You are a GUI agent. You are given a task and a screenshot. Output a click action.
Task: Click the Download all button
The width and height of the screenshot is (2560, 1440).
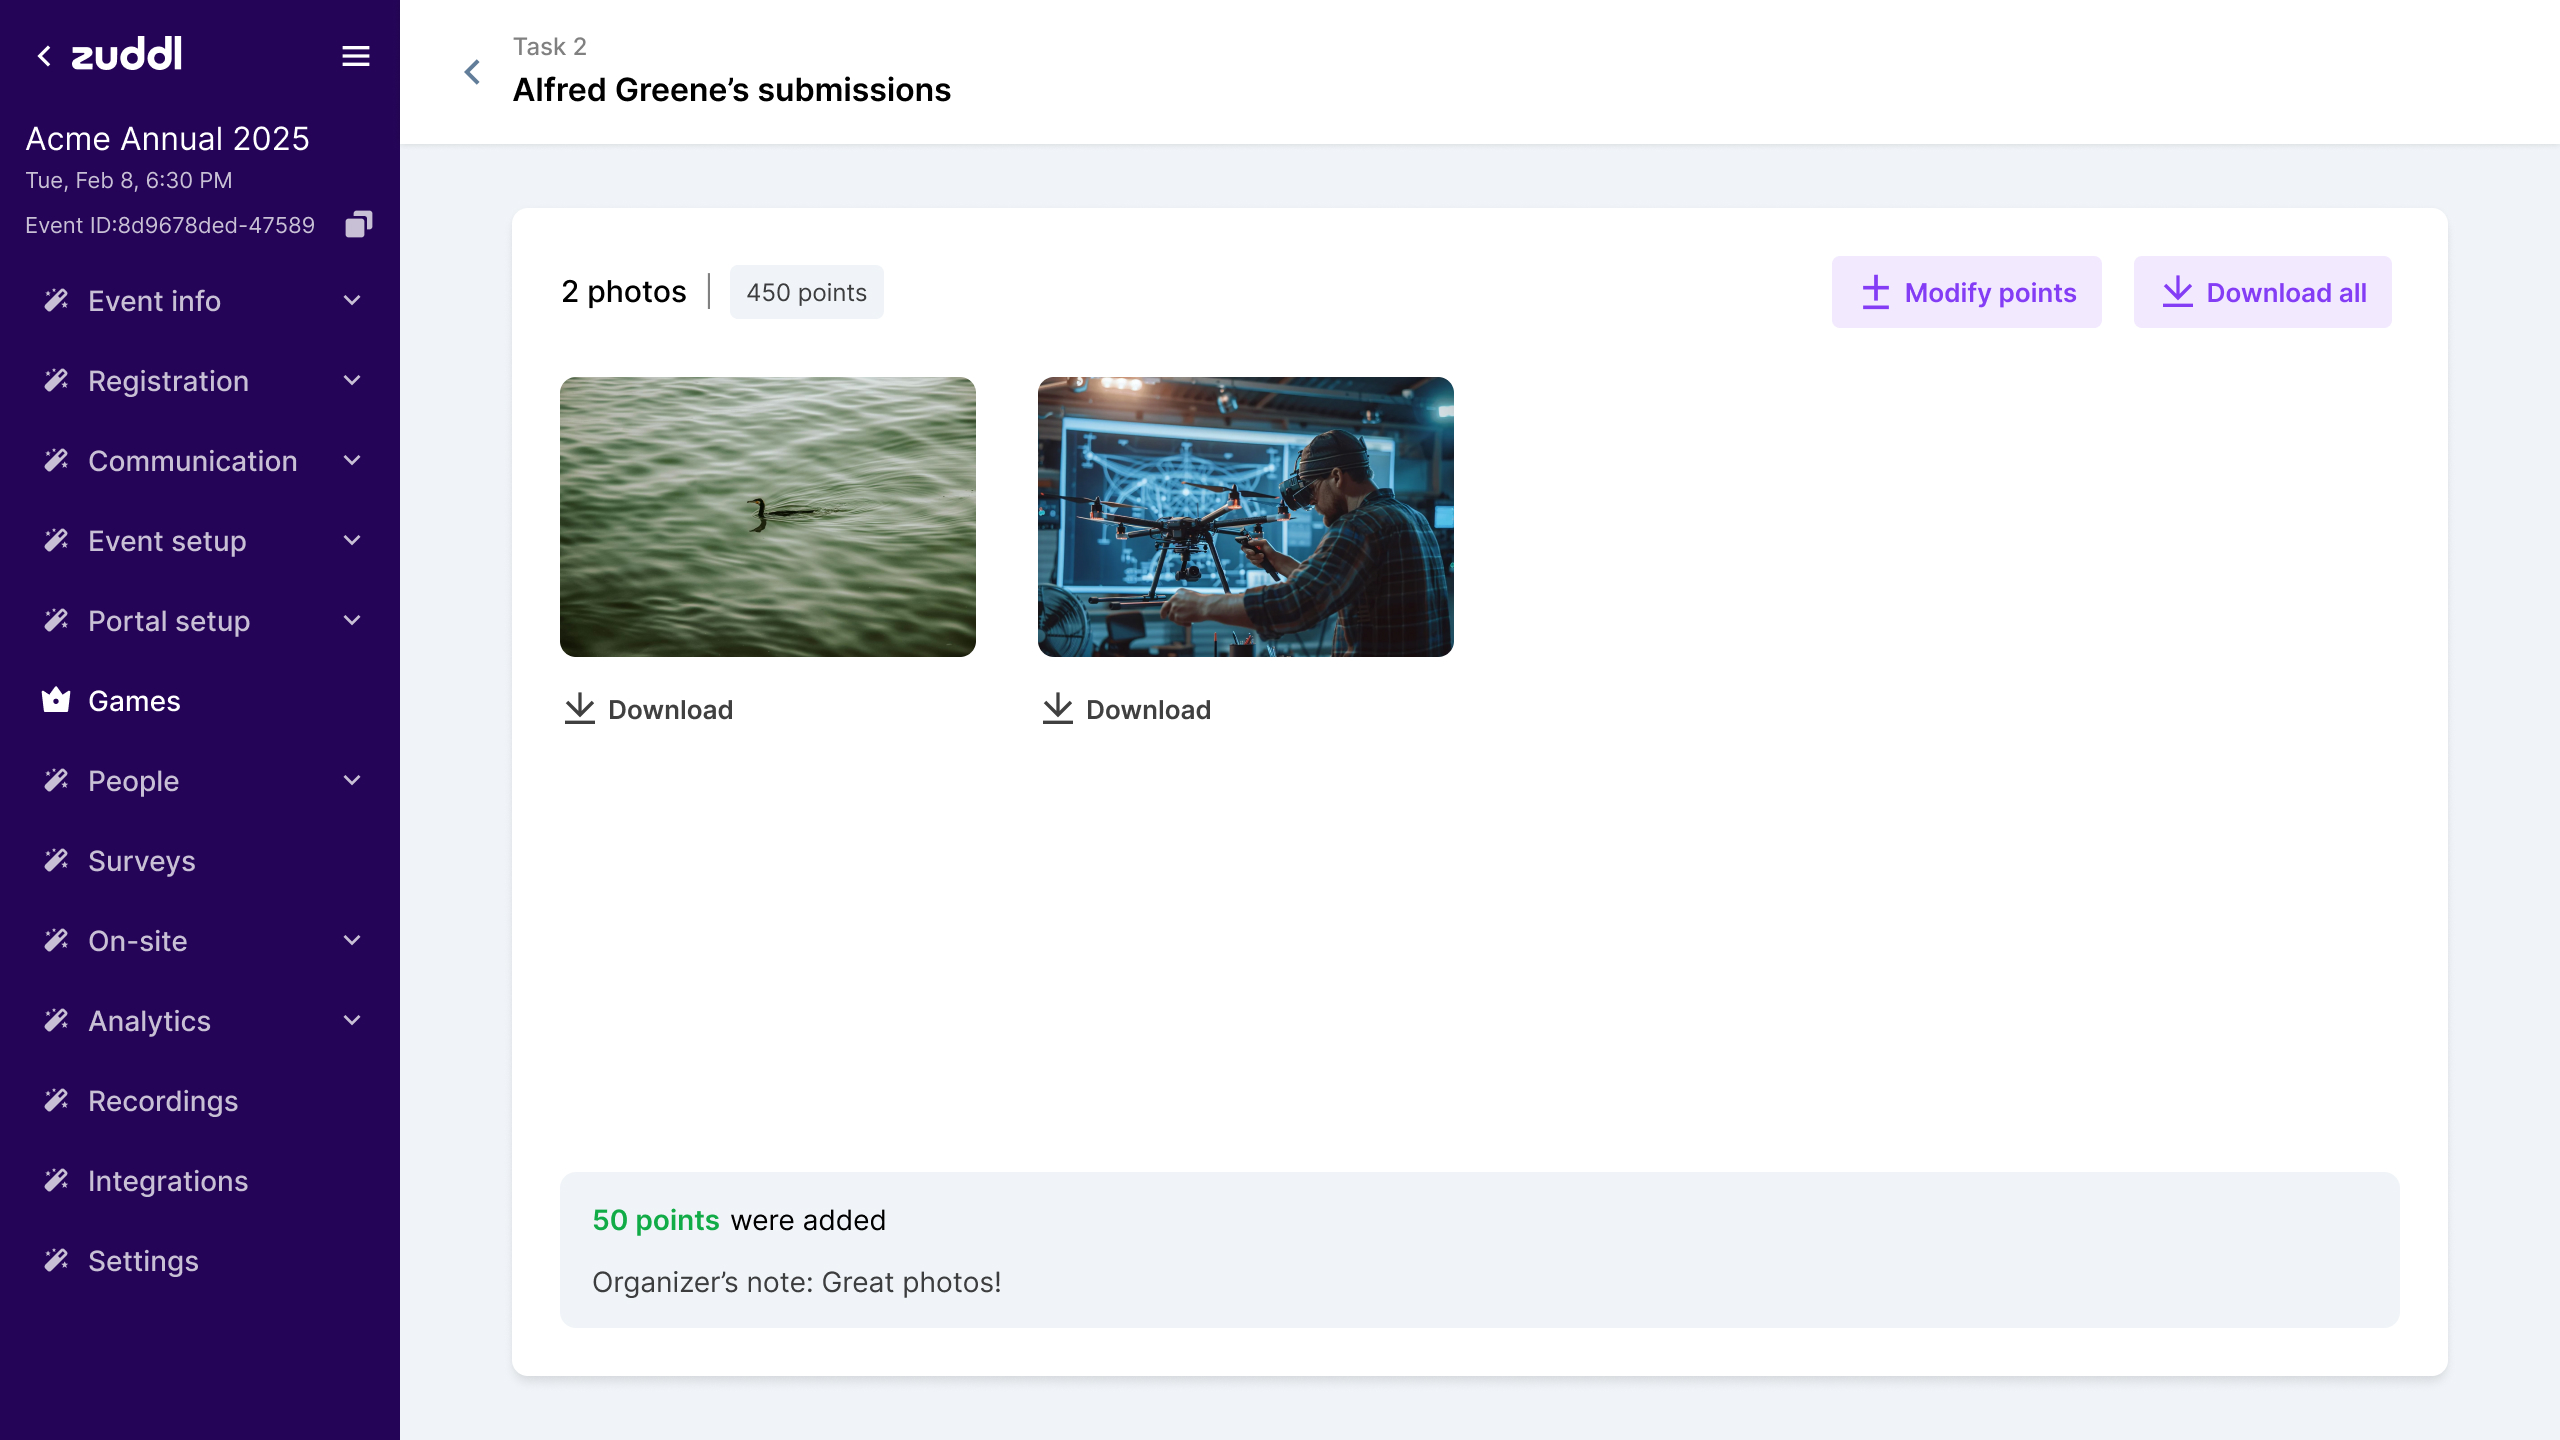pos(2263,292)
